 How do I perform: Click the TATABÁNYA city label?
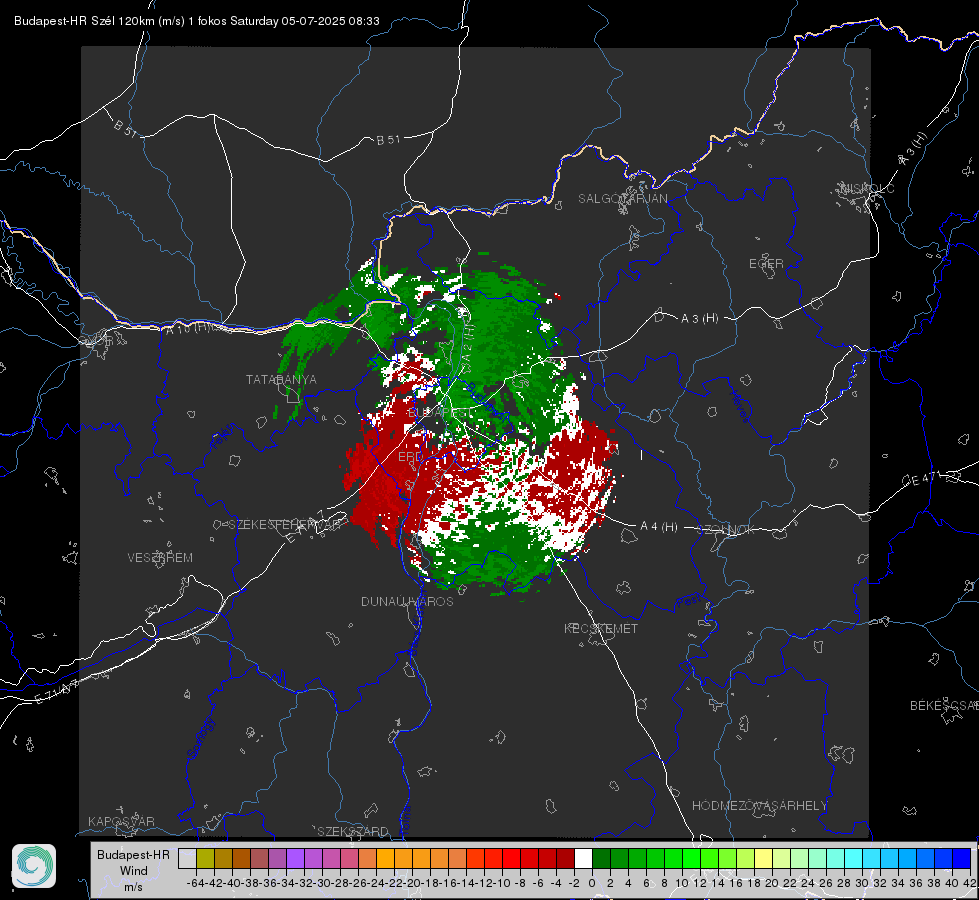point(281,380)
